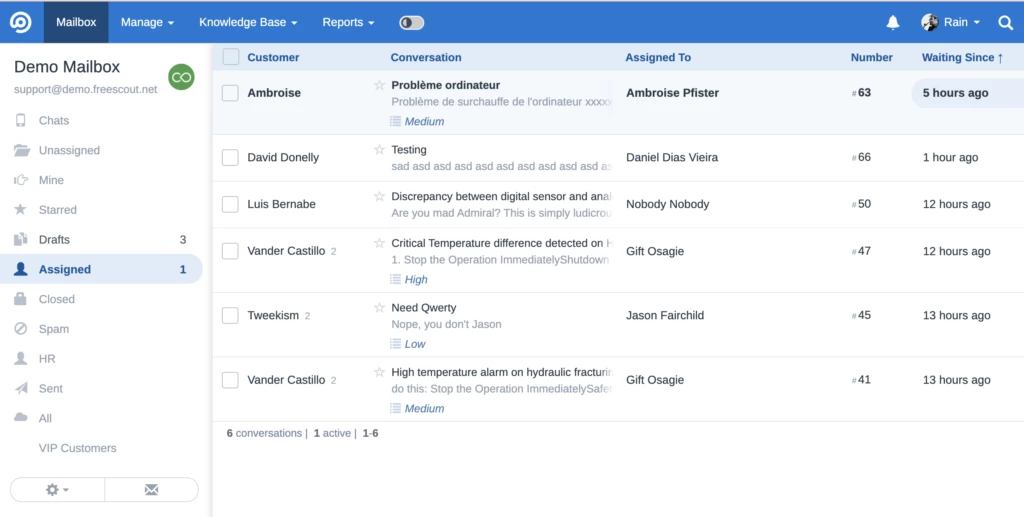Open the Unassigned folder

click(x=69, y=150)
